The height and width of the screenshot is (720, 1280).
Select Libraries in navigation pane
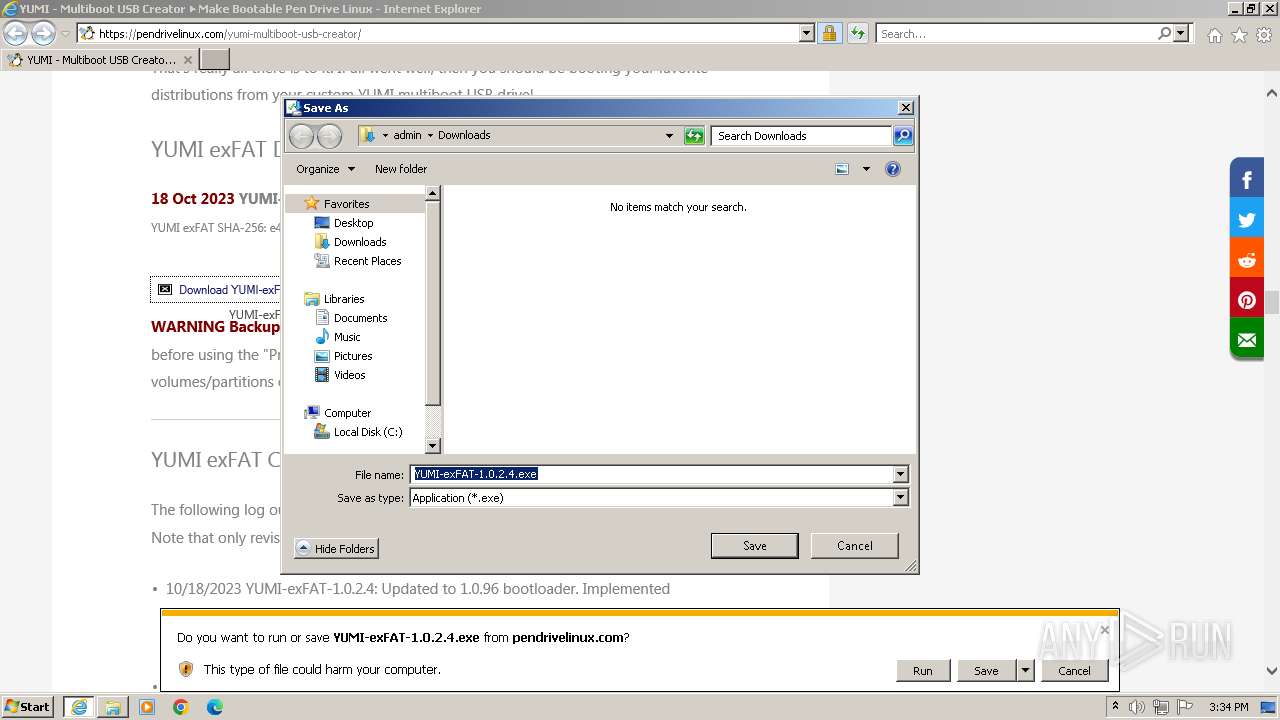tap(344, 299)
